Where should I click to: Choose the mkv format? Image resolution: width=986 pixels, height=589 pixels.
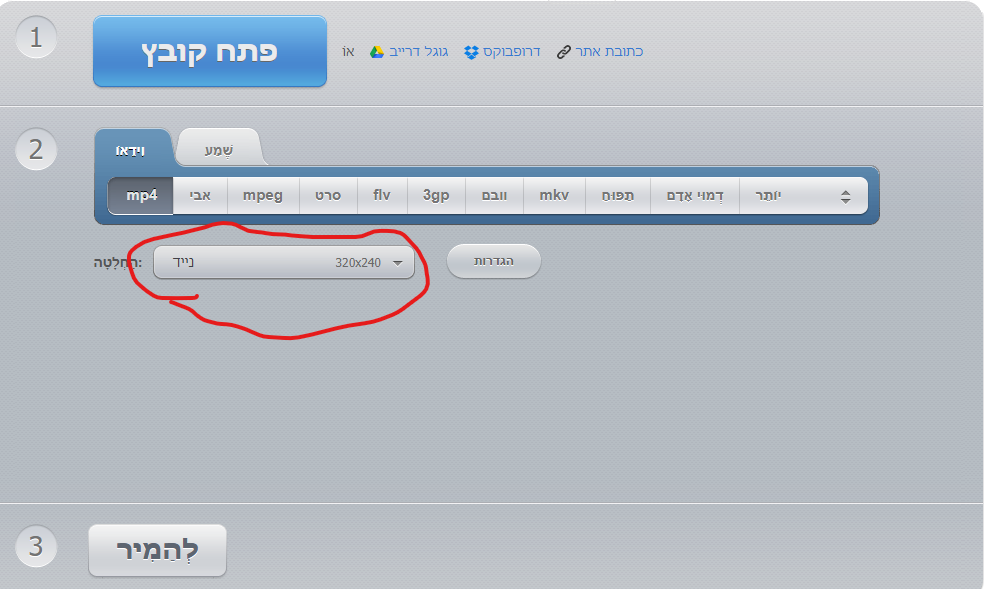(554, 195)
